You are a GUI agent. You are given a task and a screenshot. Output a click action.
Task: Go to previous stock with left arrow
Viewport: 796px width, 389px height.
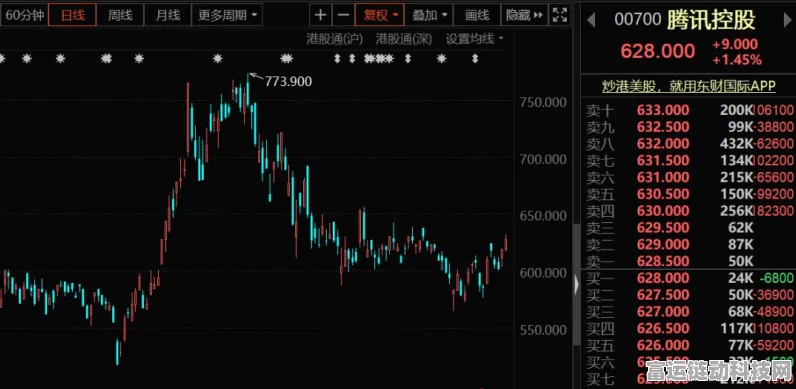click(591, 20)
